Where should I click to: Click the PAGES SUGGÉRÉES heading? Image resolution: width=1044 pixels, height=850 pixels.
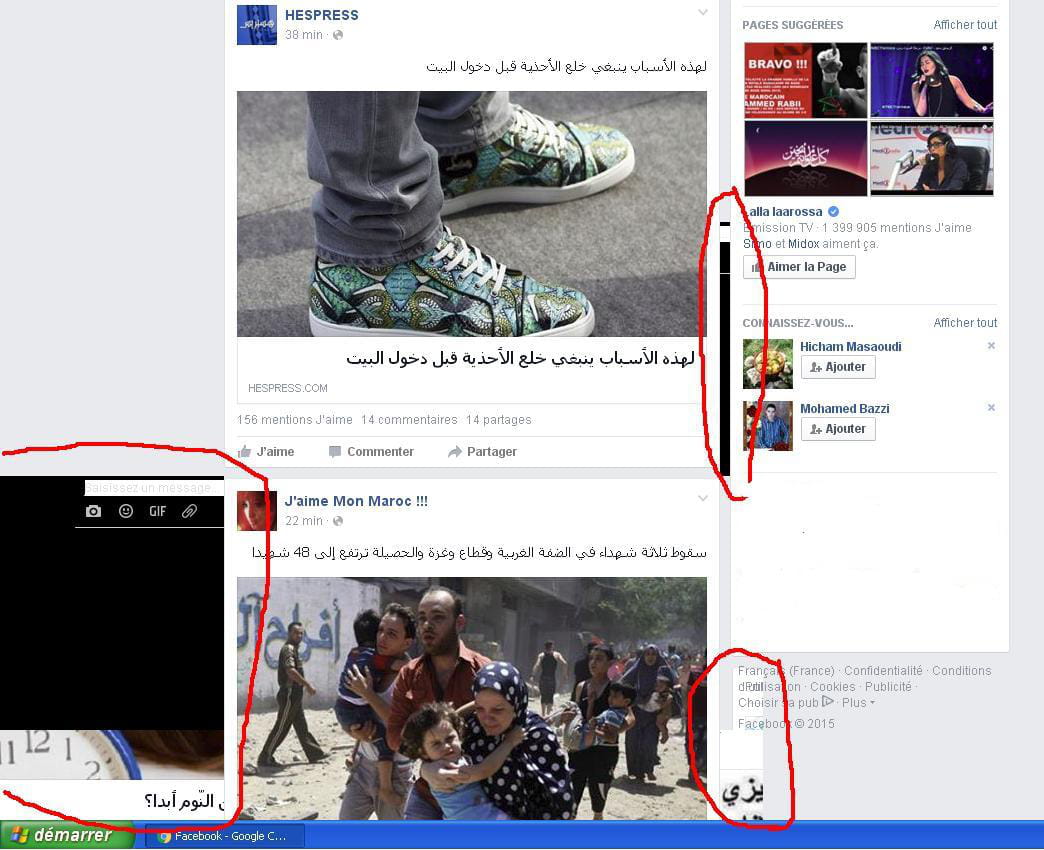point(792,25)
